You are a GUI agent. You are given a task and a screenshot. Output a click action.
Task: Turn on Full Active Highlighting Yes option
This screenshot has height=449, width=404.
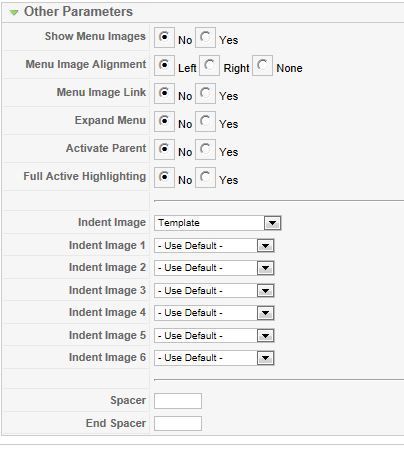205,177
